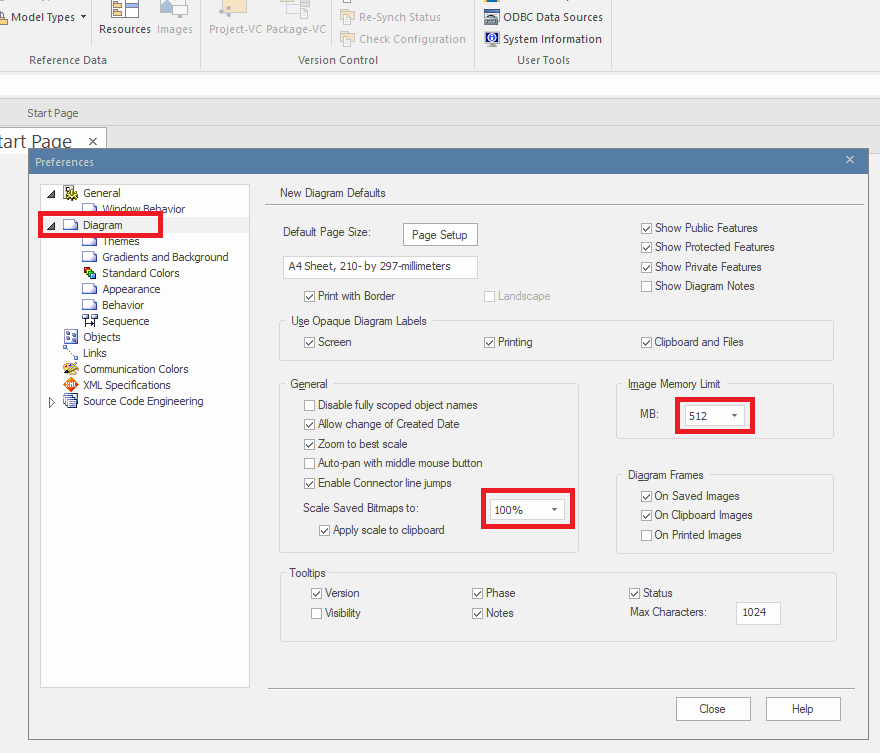Screen dimensions: 880x753
Task: Toggle Clipboard and Files checkbox
Action: (647, 342)
